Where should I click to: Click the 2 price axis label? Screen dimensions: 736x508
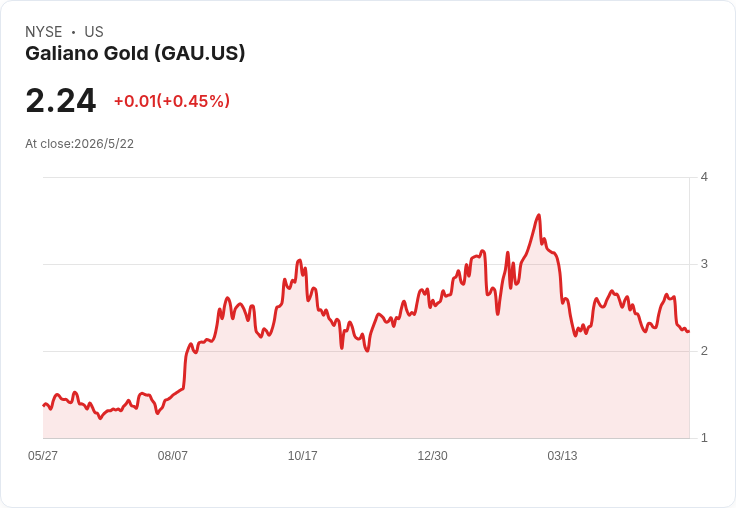[x=704, y=351]
